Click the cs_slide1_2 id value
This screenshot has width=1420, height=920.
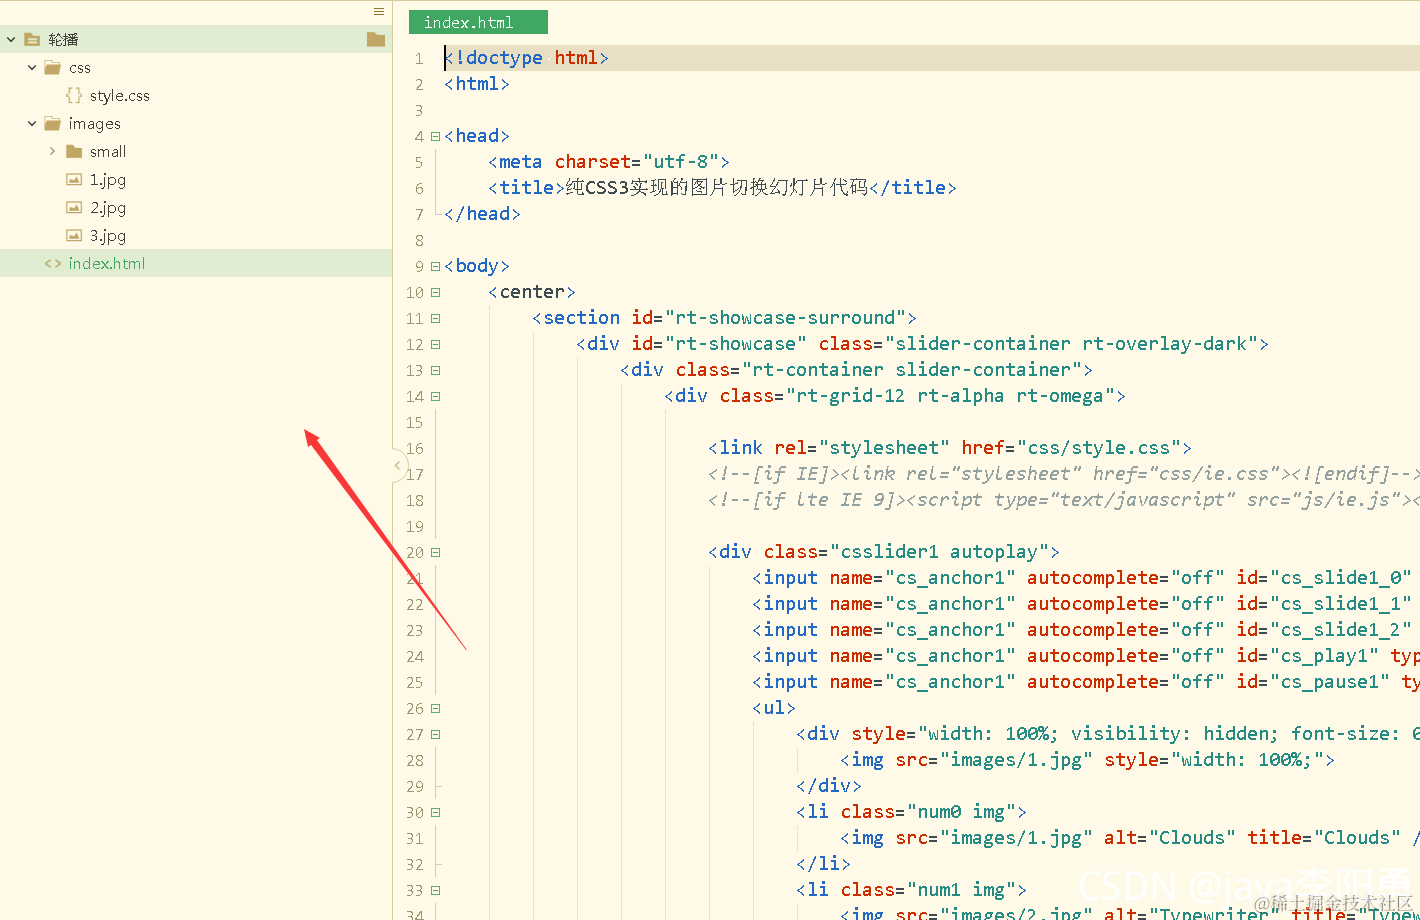(1340, 630)
